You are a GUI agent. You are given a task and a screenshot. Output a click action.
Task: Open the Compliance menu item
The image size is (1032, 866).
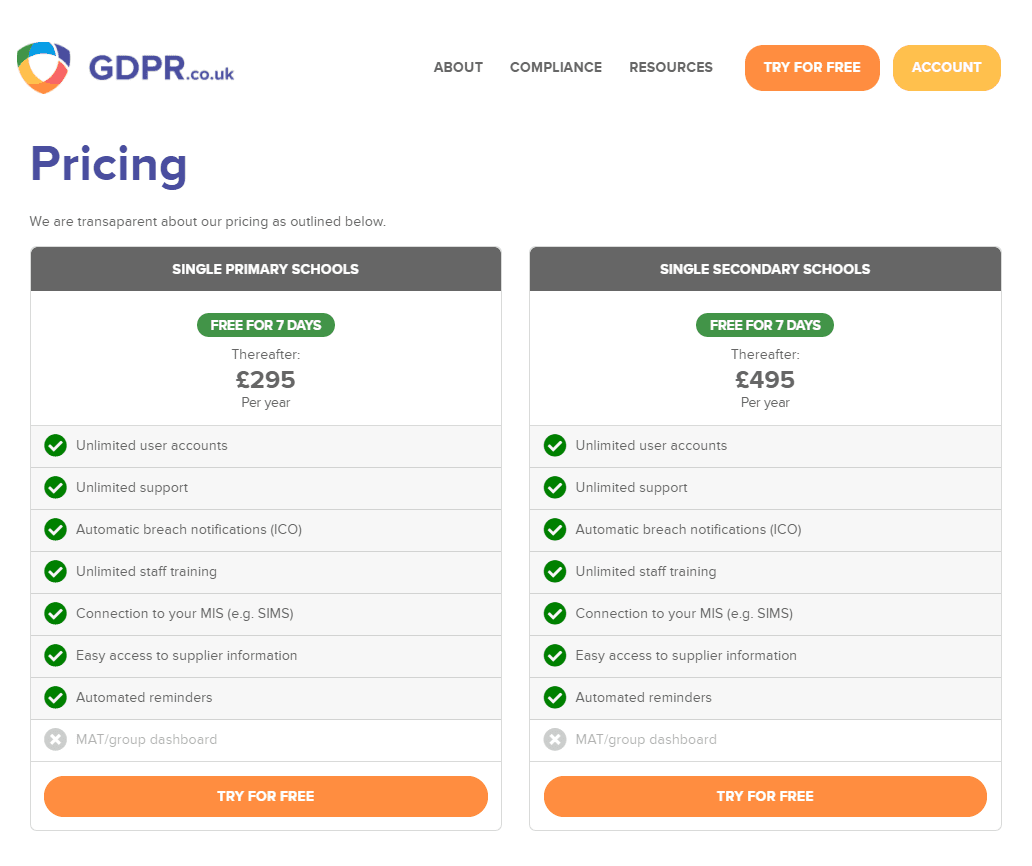point(555,67)
